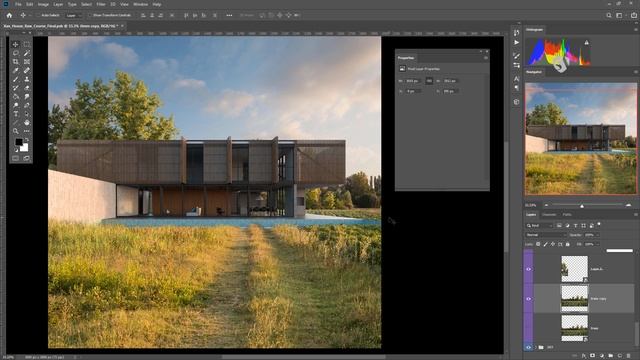Click the Navigator preview thumbnail
The width and height of the screenshot is (640, 360).
point(581,138)
